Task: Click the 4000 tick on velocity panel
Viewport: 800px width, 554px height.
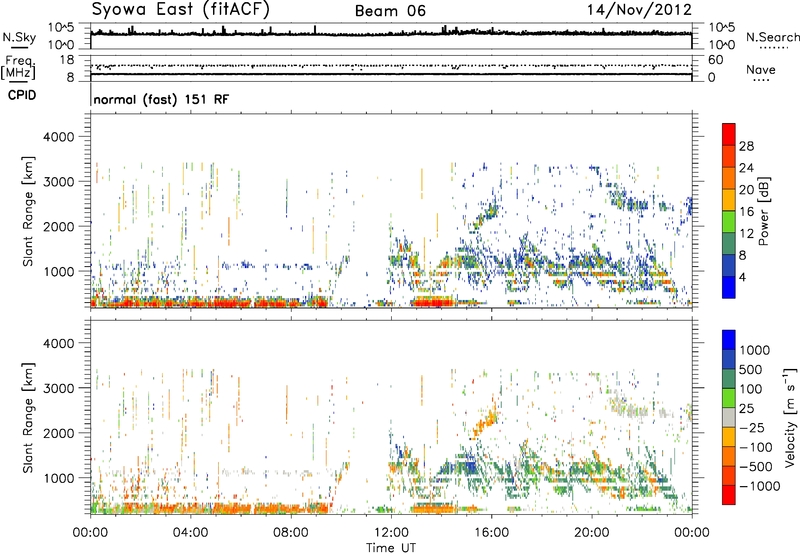Action: pyautogui.click(x=58, y=343)
